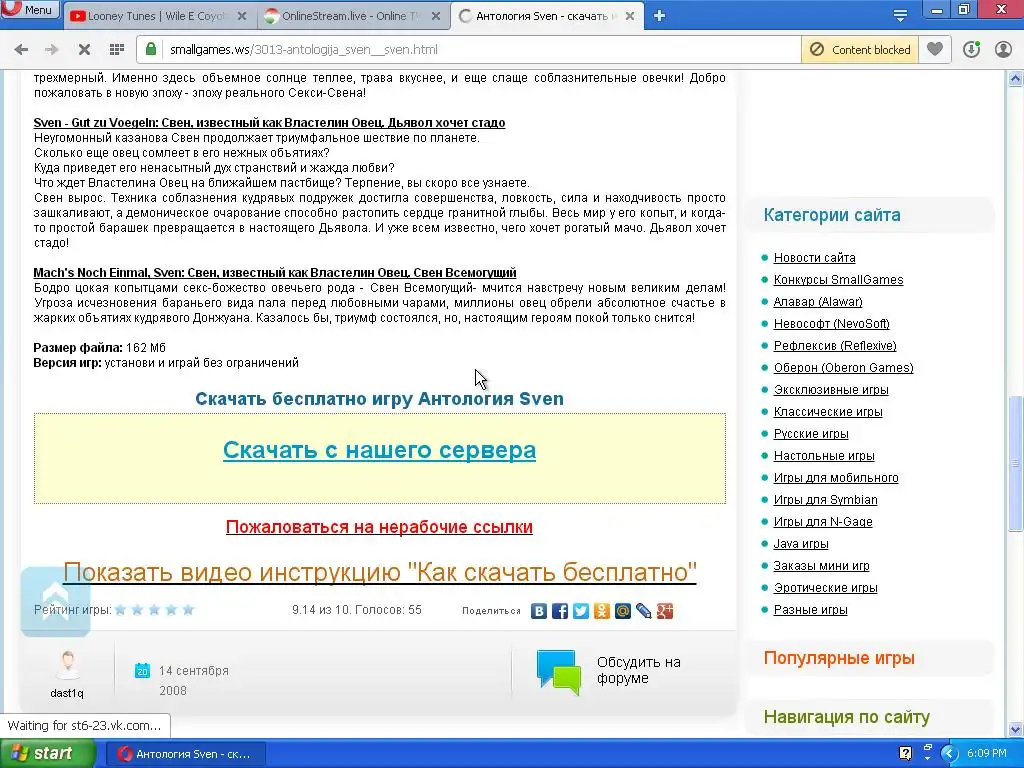Open the Windows start button
1024x768 pixels.
click(x=48, y=754)
